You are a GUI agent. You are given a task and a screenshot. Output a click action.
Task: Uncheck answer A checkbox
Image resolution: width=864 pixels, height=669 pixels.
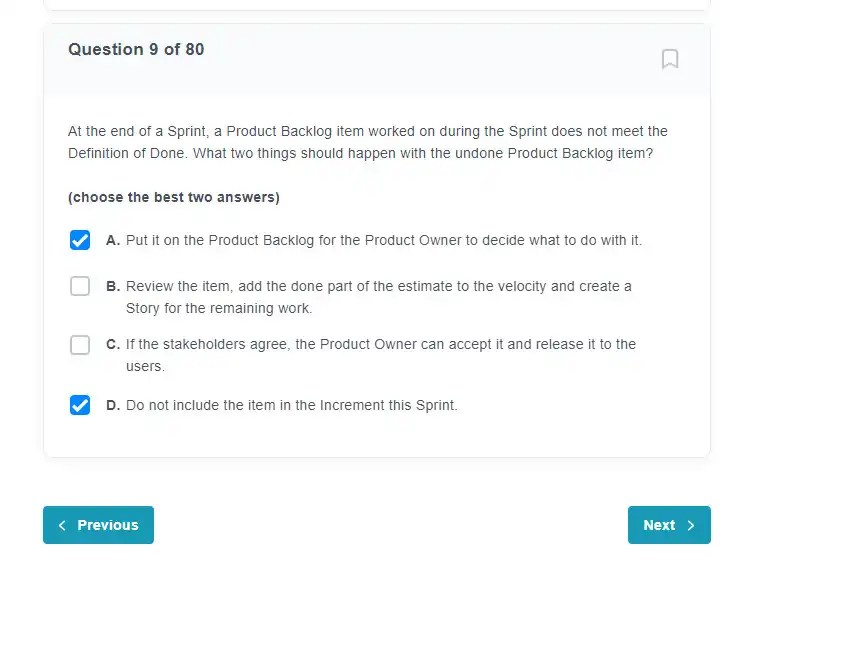(x=80, y=240)
